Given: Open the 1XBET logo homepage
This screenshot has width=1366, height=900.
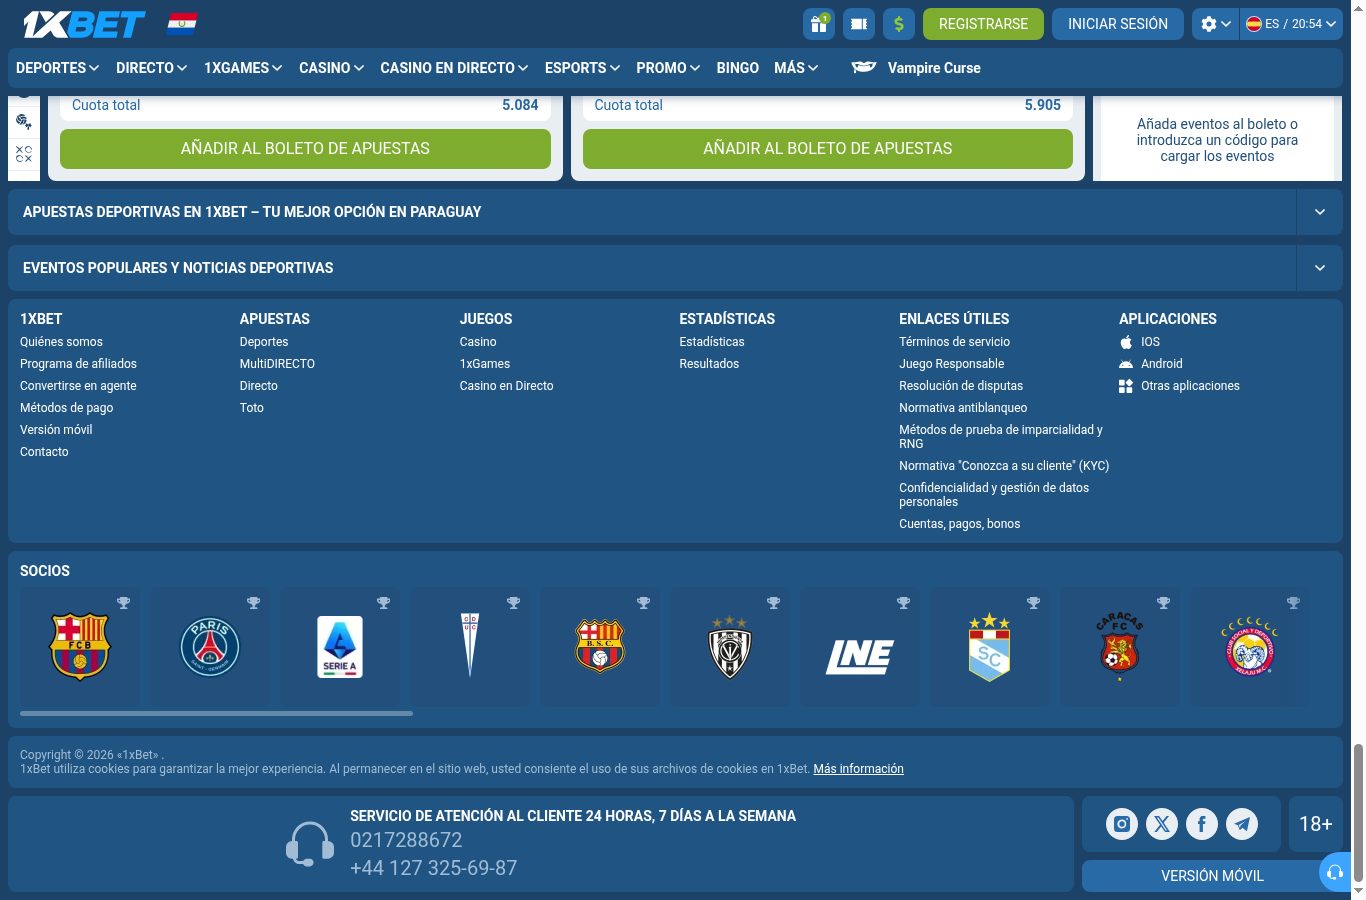Looking at the screenshot, I should (x=84, y=24).
